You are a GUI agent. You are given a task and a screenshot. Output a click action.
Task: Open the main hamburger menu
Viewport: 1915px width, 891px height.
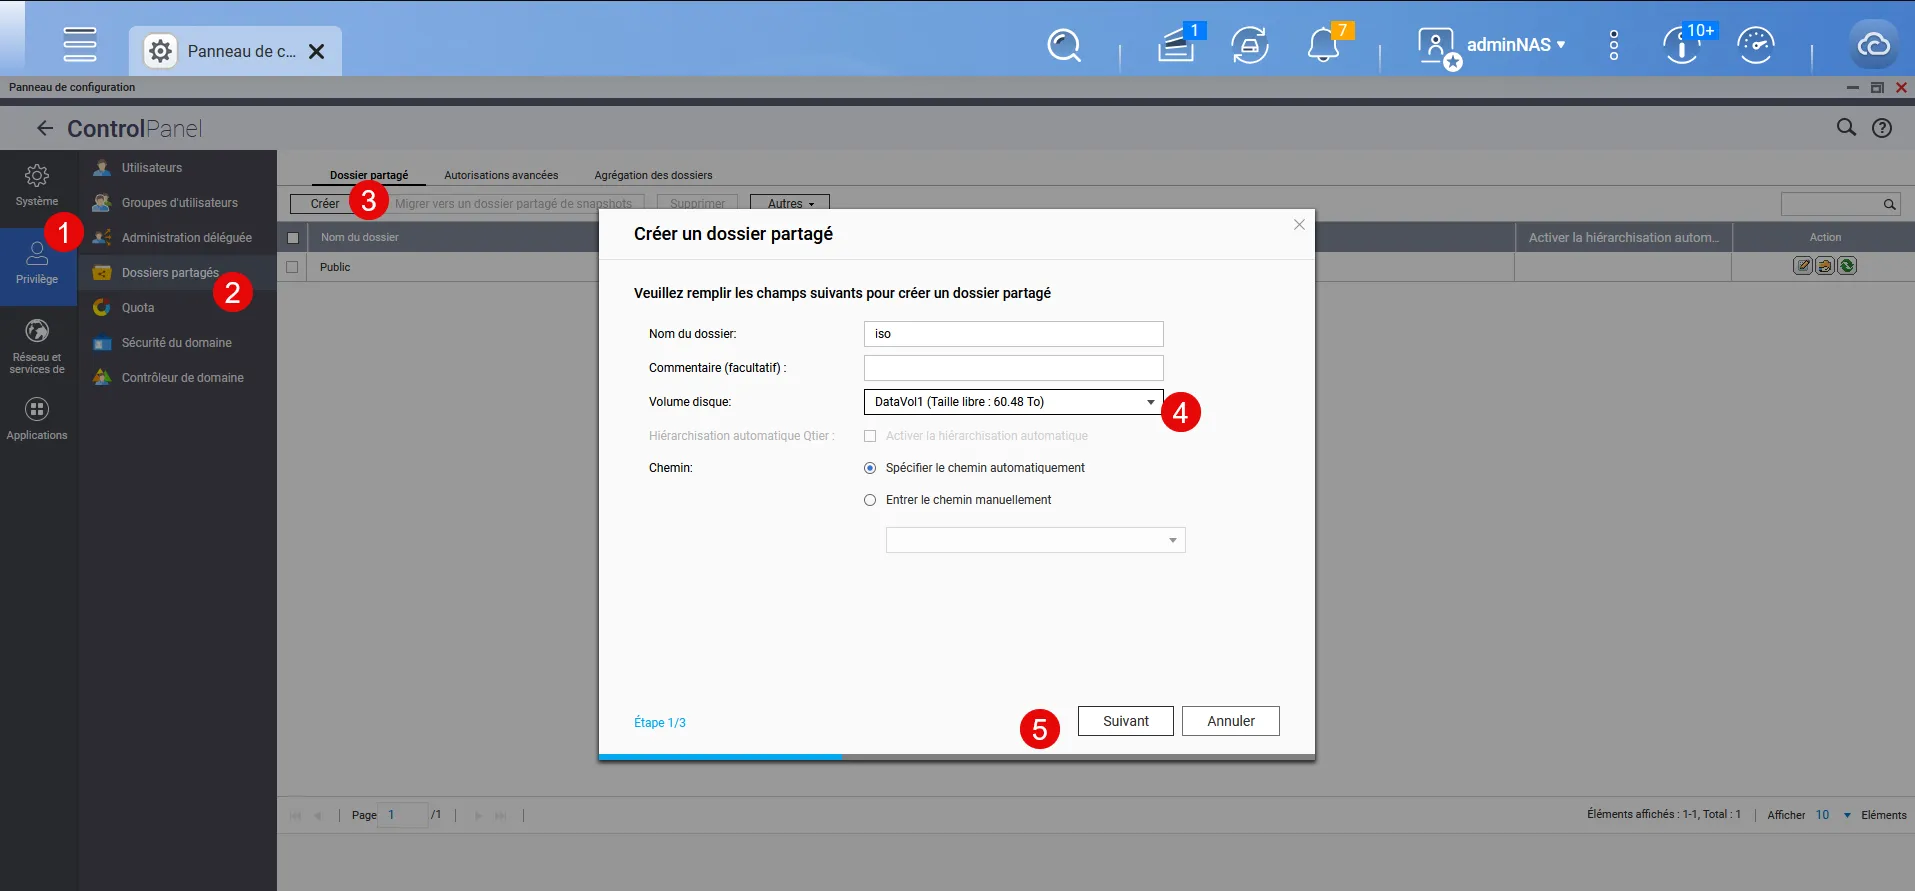tap(80, 45)
